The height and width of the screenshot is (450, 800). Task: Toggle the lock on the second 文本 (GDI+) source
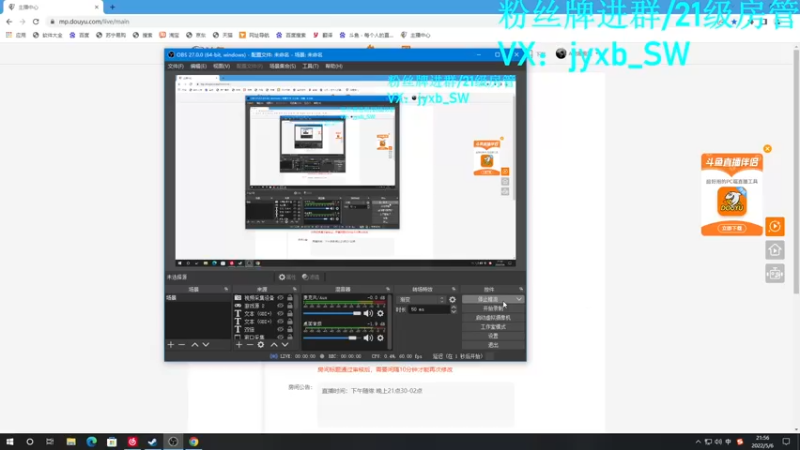click(x=290, y=322)
